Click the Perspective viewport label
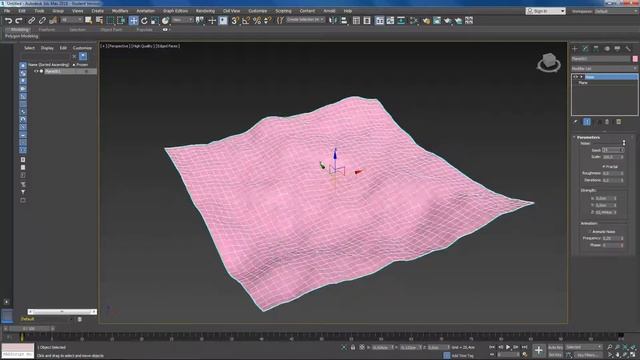Viewport: 640px width, 360px height. [119, 46]
